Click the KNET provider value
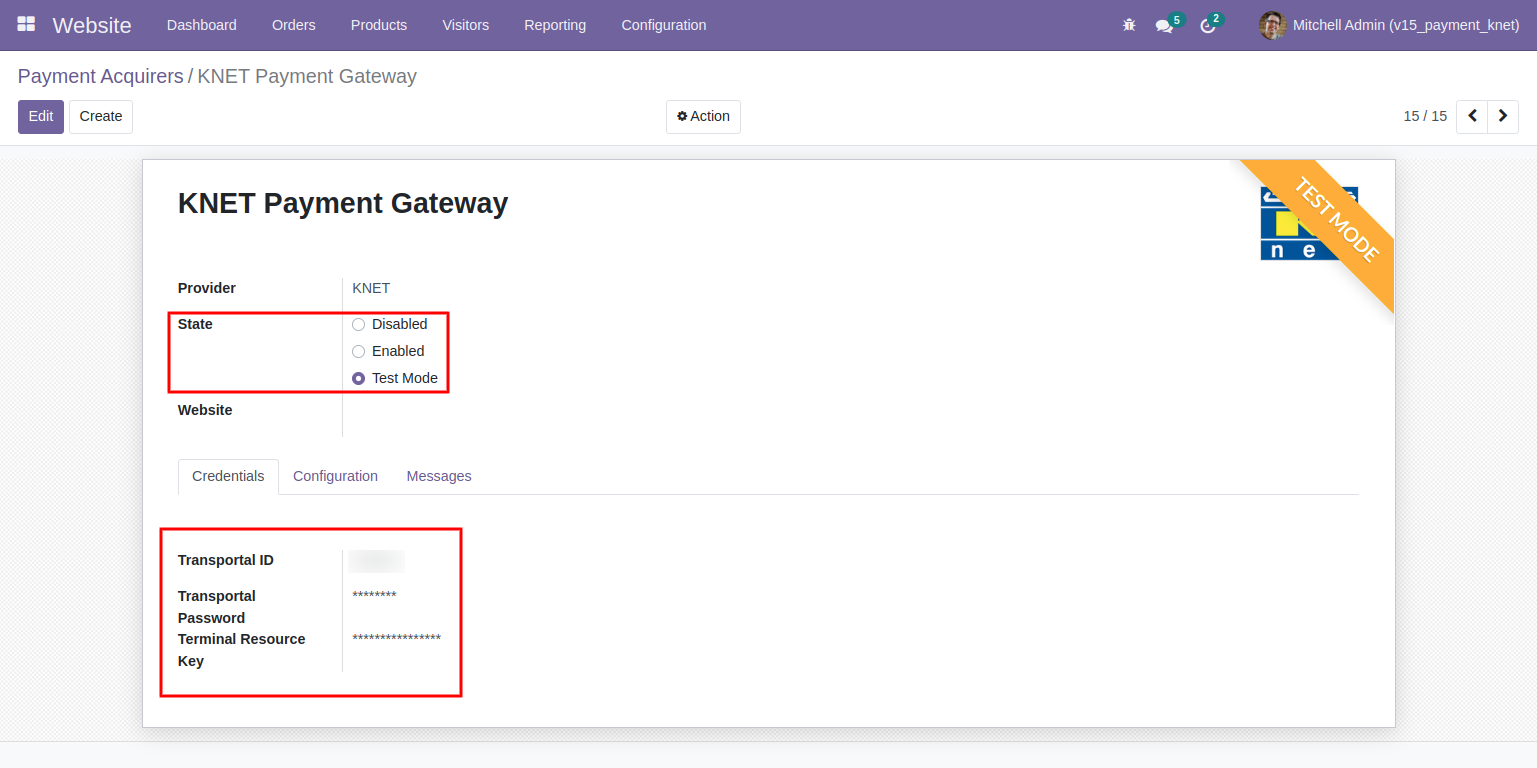Image resolution: width=1537 pixels, height=768 pixels. [371, 288]
